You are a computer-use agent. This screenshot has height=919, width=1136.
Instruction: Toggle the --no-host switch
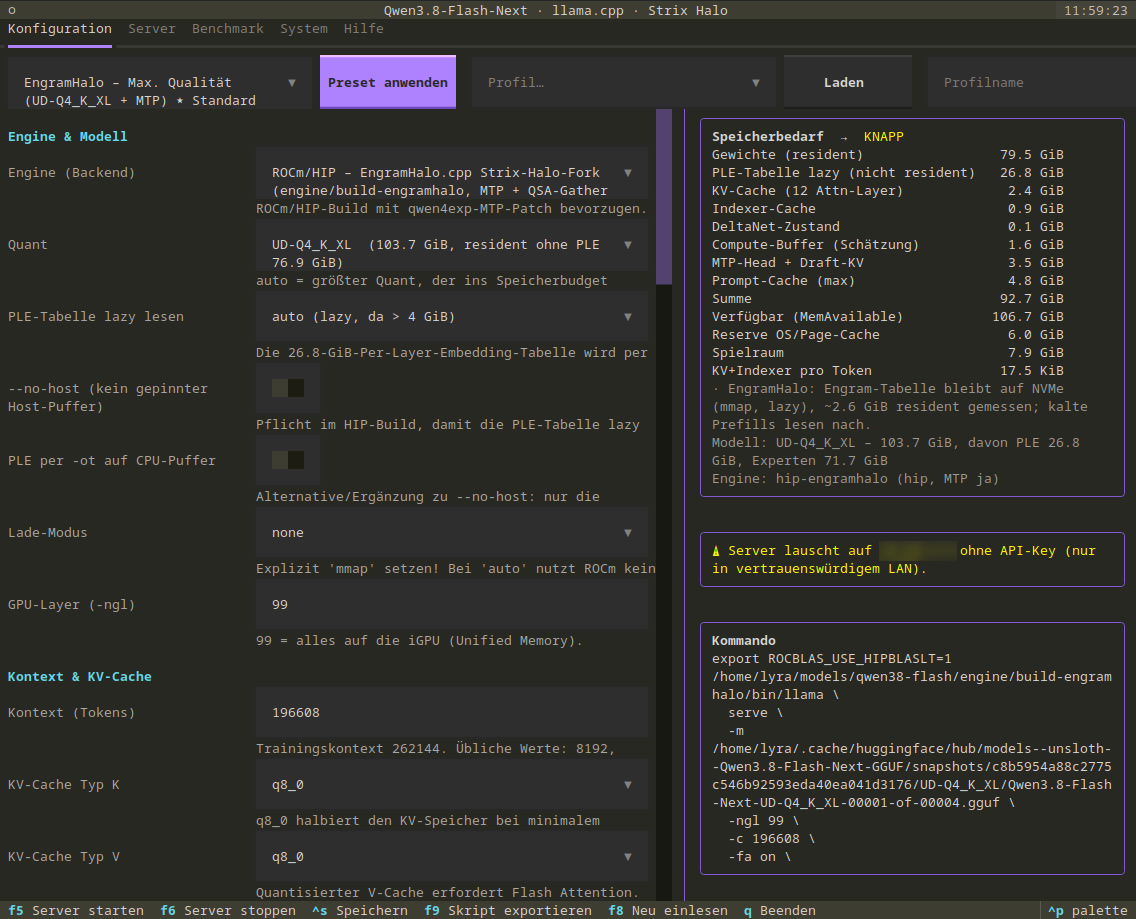(288, 388)
